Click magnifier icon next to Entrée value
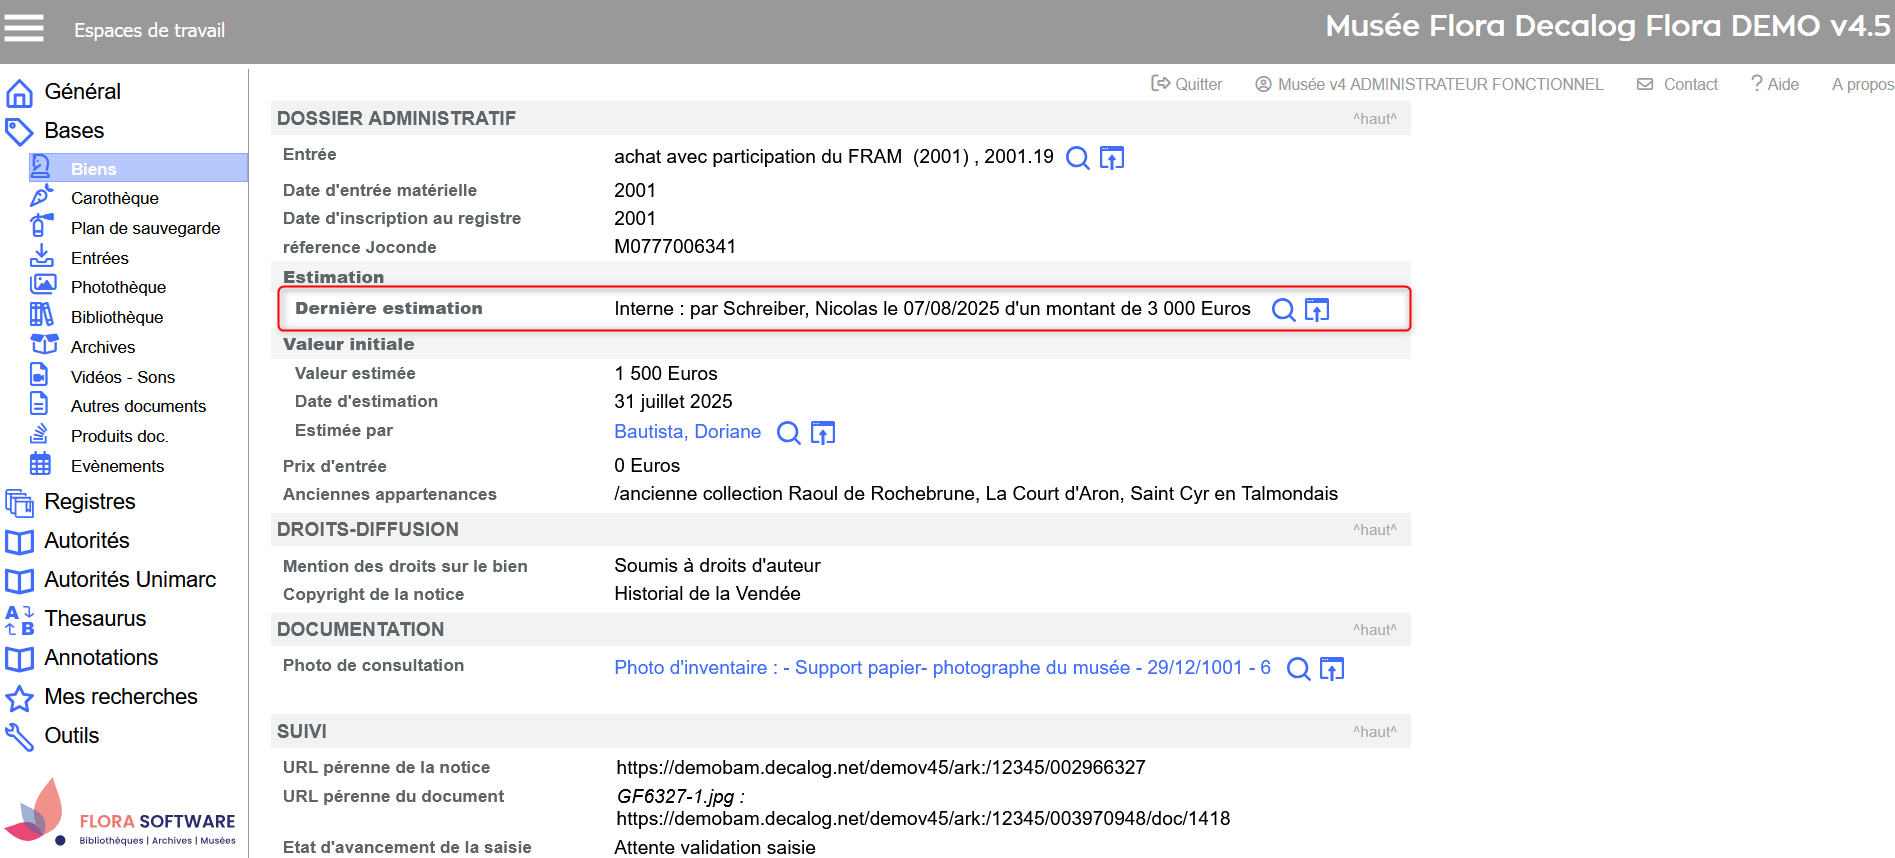Screen dimensions: 1895x858 click(x=1077, y=158)
